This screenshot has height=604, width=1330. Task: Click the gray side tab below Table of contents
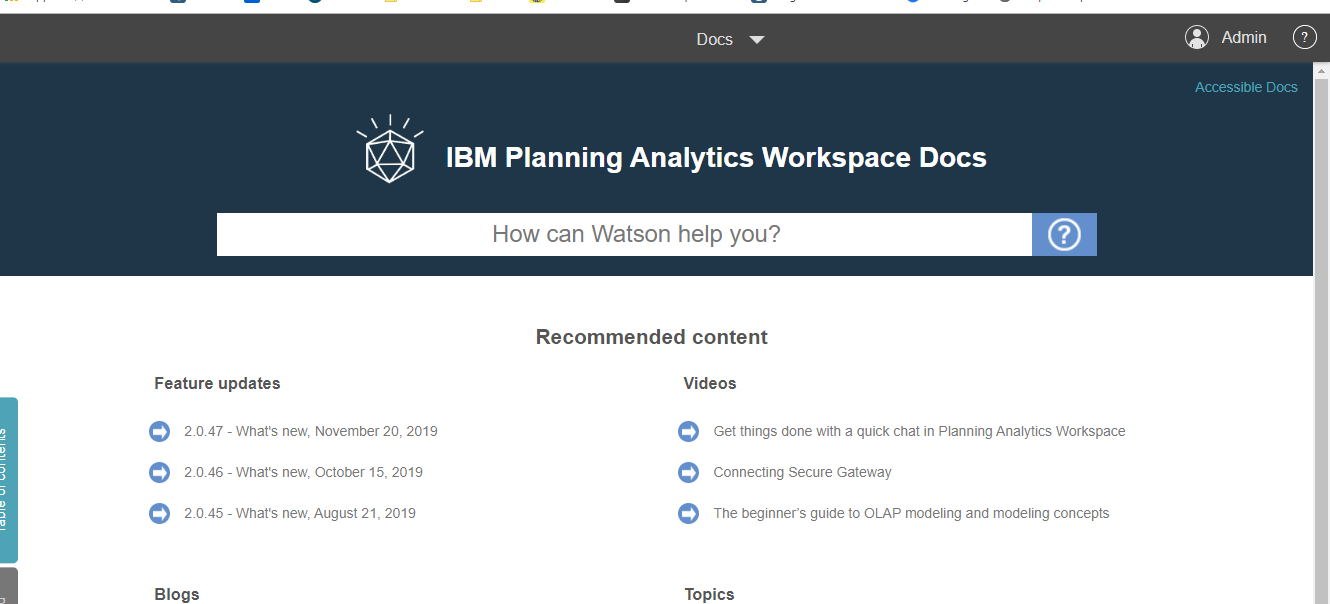(x=8, y=586)
